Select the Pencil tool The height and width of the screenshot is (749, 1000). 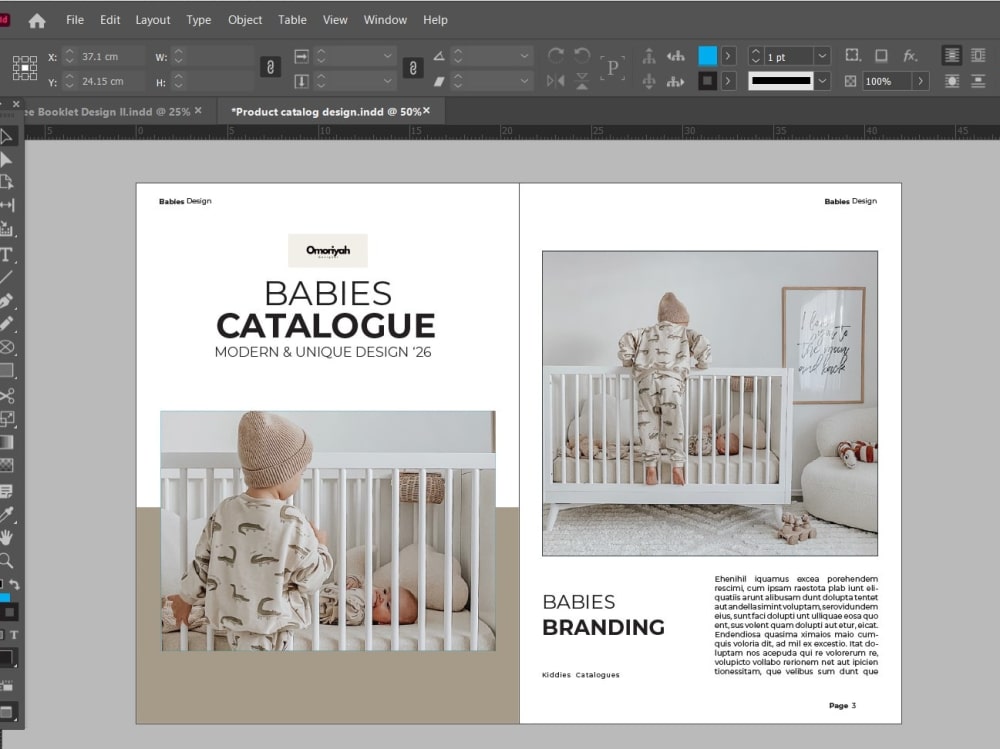coord(6,323)
